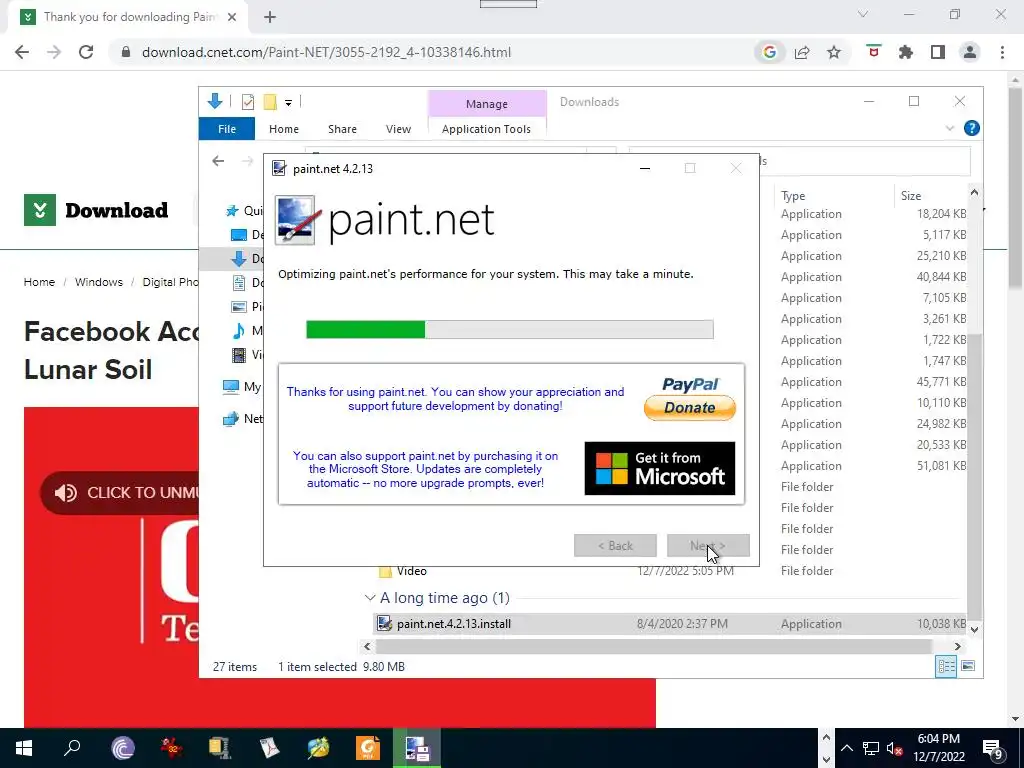1024x768 pixels.
Task: Close the Thank you for downloading tab
Action: click(x=232, y=17)
